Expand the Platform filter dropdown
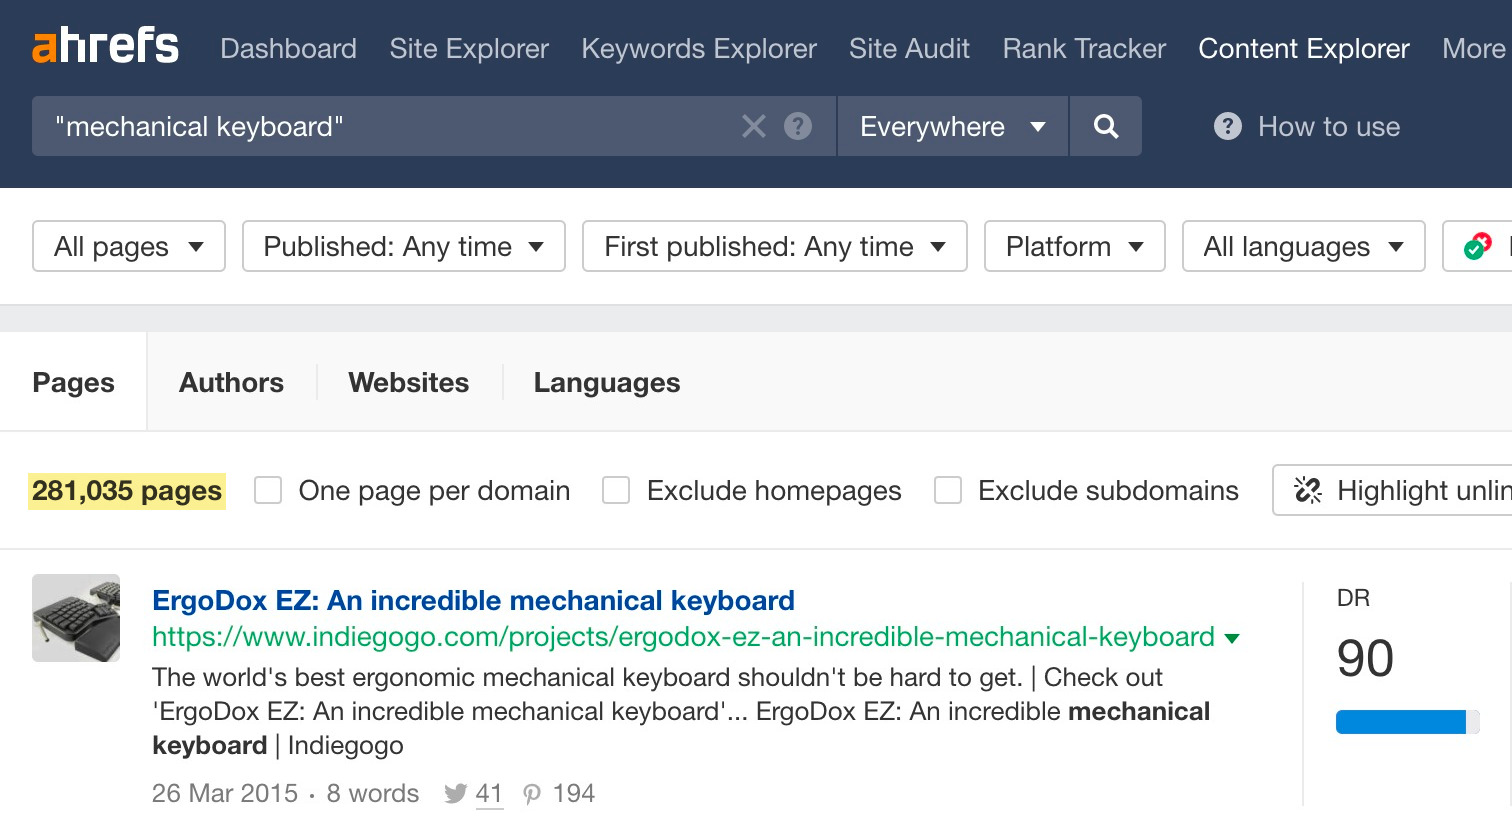 tap(1075, 246)
